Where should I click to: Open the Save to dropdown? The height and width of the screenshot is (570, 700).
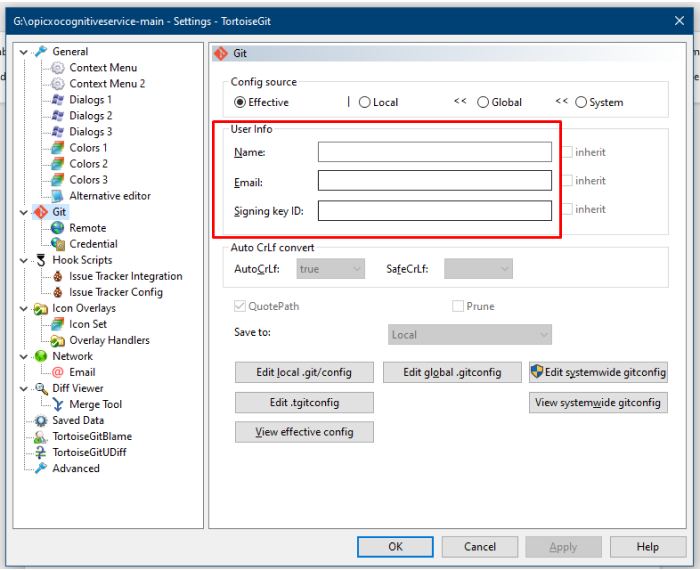point(470,335)
